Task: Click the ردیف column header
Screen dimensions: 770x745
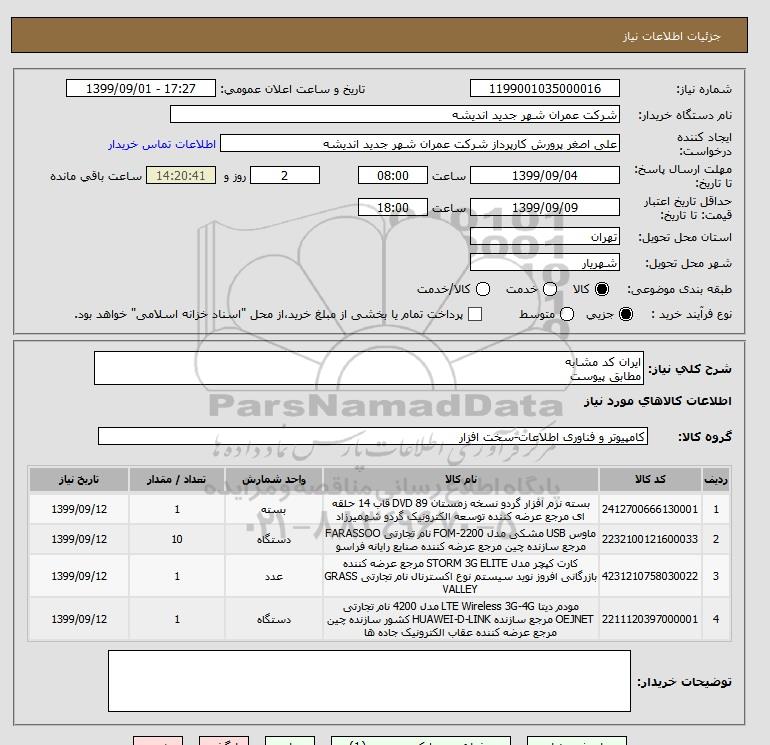Action: coord(716,479)
